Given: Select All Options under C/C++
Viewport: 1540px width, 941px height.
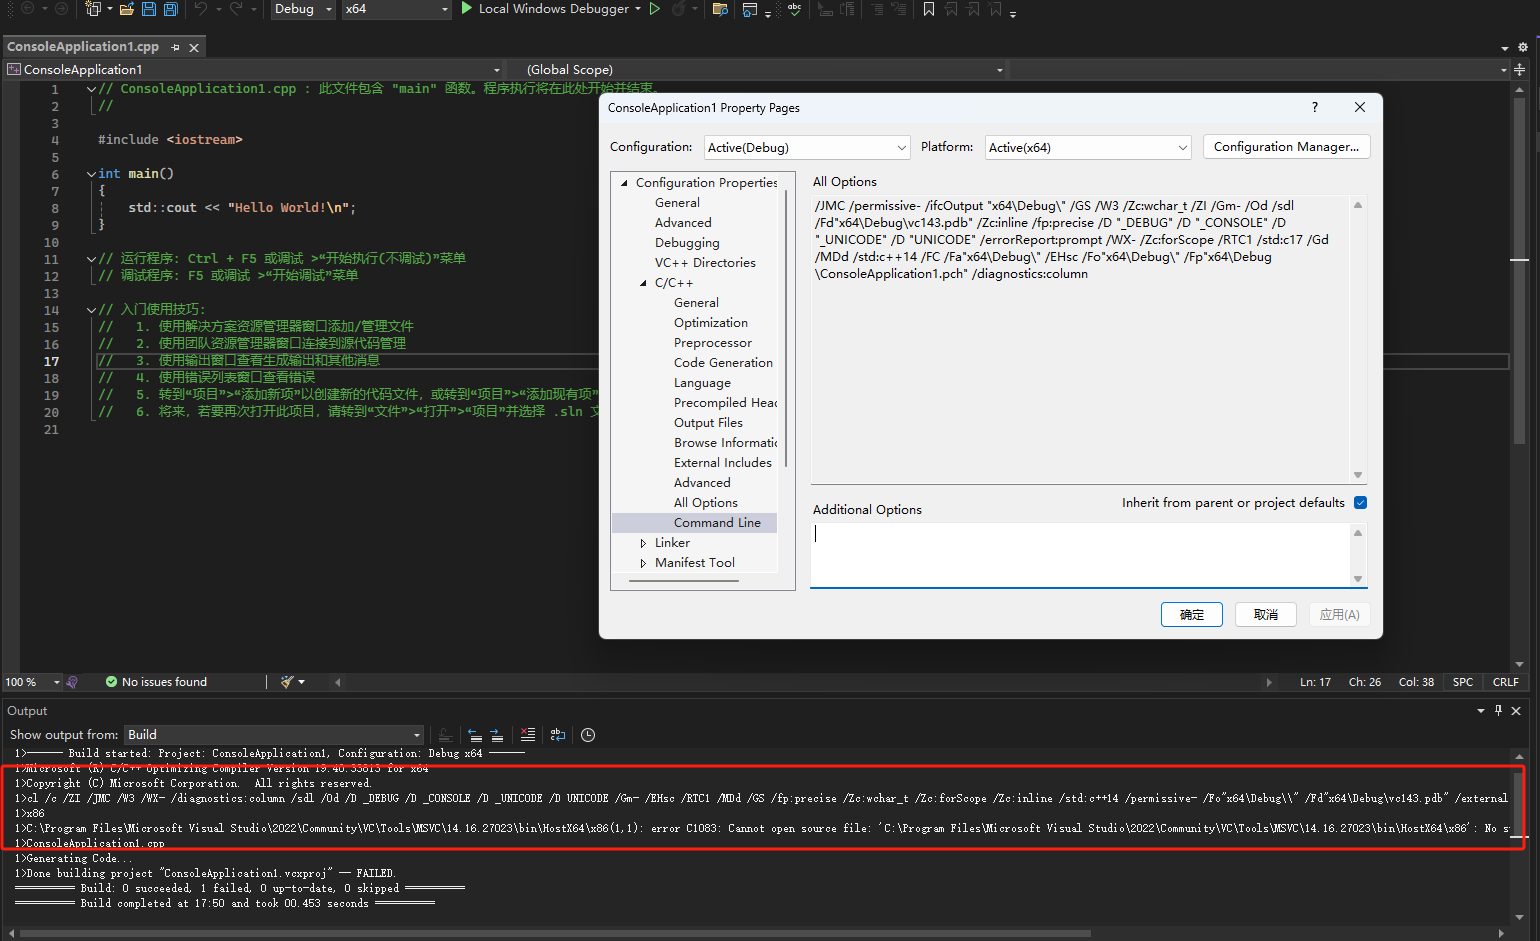Looking at the screenshot, I should (706, 503).
